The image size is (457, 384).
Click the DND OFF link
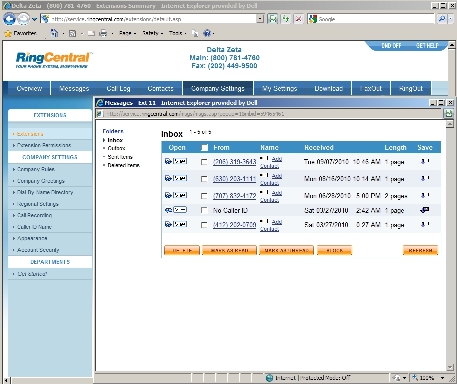391,46
